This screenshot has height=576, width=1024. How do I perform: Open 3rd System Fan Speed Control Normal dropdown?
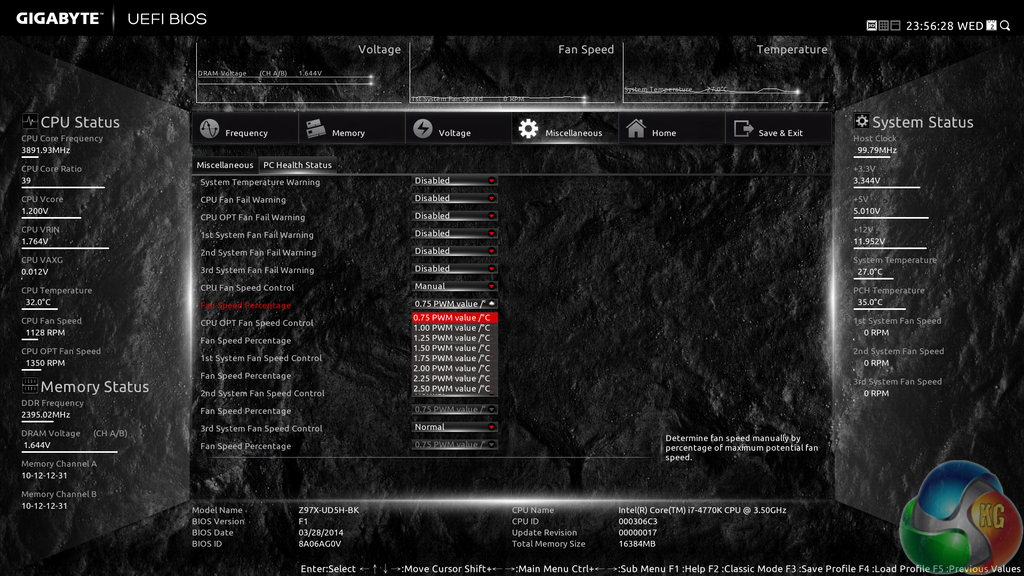tap(455, 426)
